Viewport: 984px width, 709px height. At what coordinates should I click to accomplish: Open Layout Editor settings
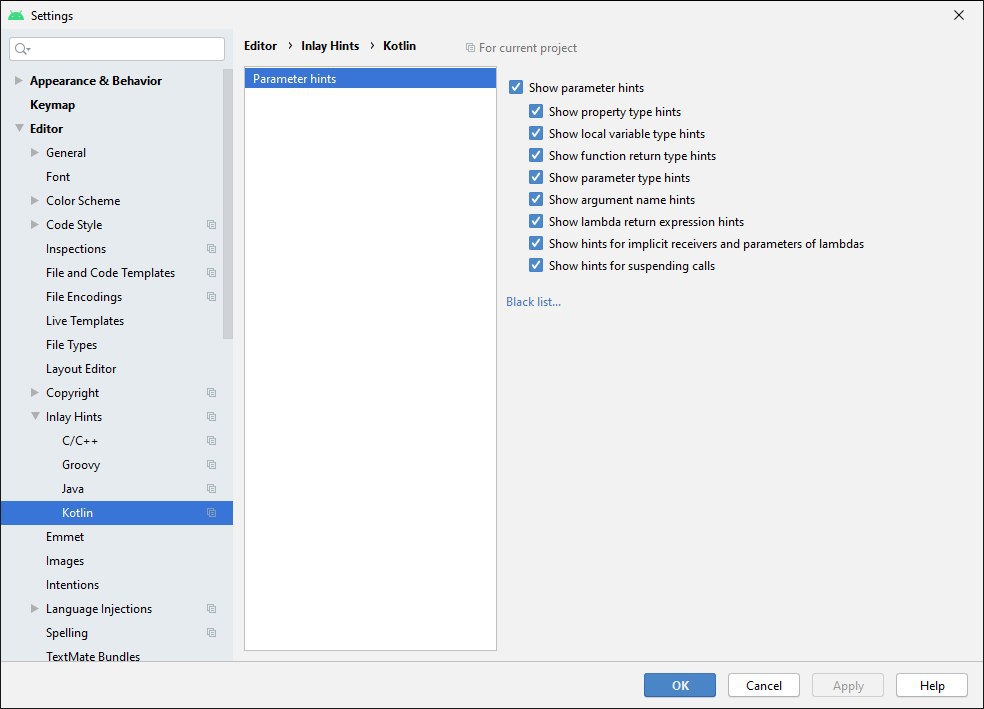(81, 369)
